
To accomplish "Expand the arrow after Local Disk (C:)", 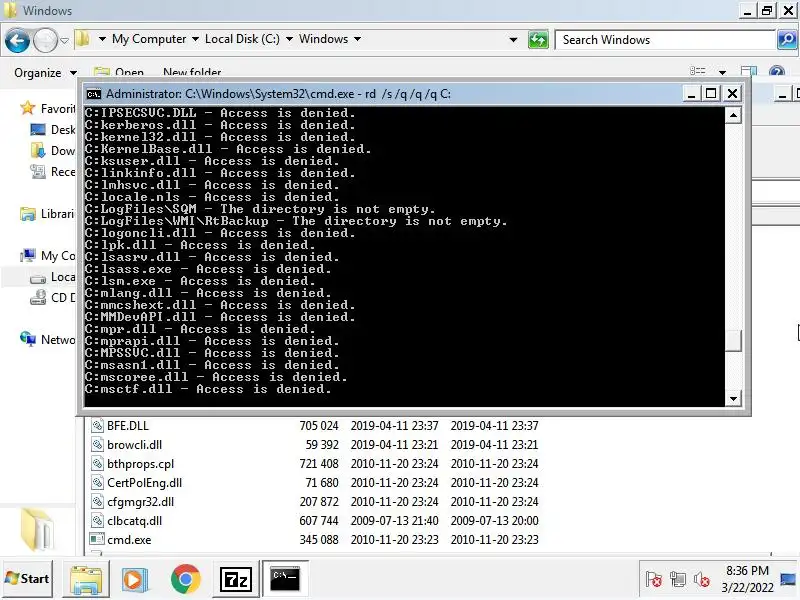I will point(289,39).
